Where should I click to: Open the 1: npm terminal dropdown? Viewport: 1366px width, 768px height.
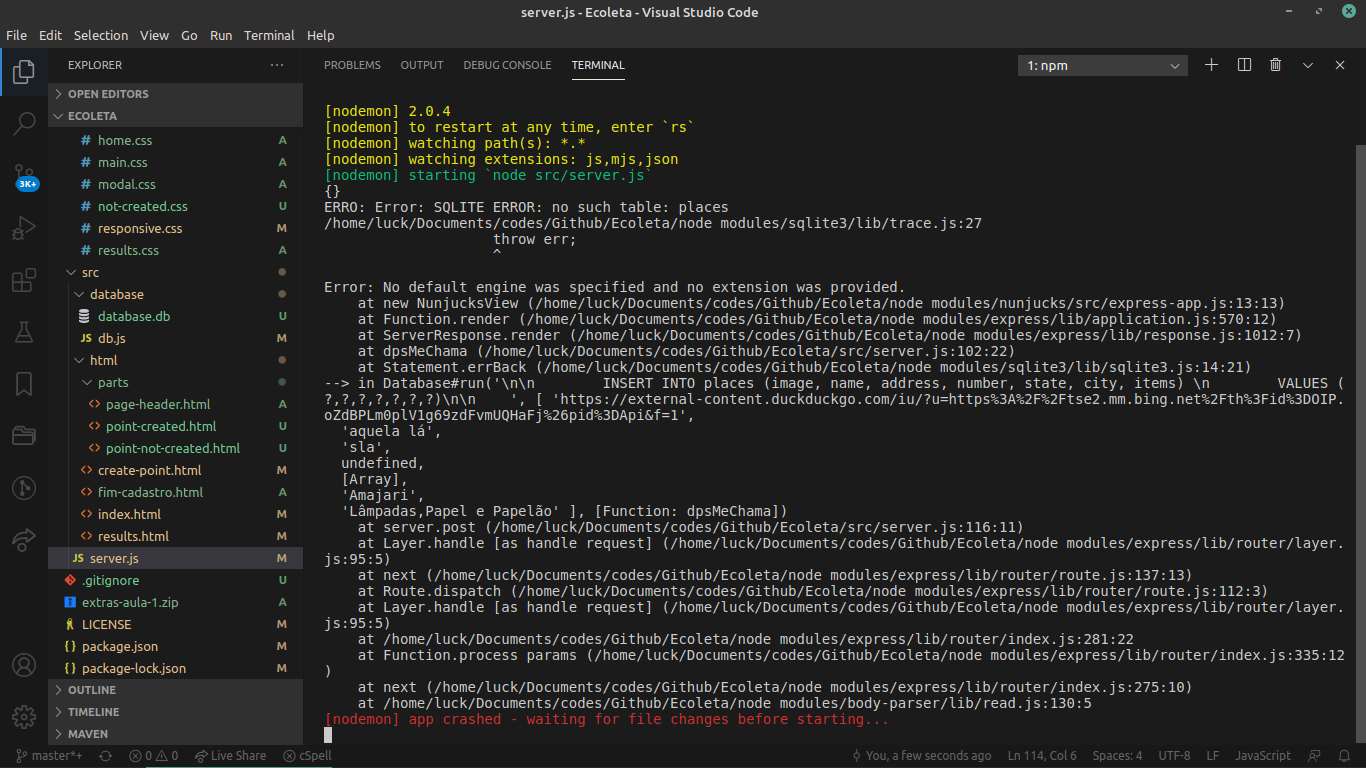point(1103,65)
